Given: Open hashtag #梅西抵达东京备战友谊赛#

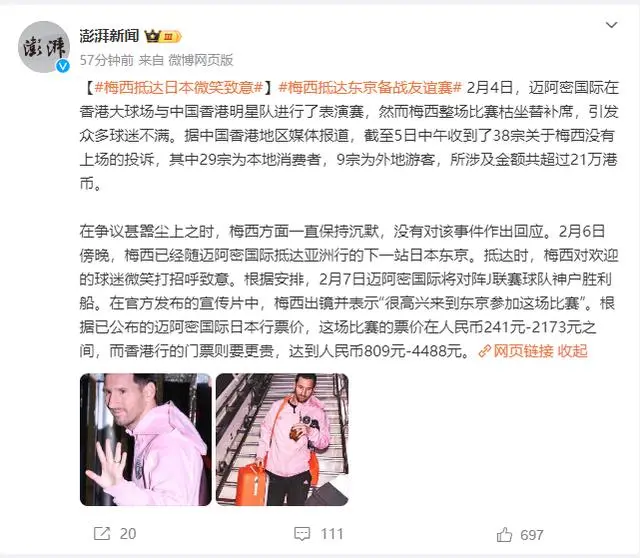Looking at the screenshot, I should pyautogui.click(x=370, y=88).
